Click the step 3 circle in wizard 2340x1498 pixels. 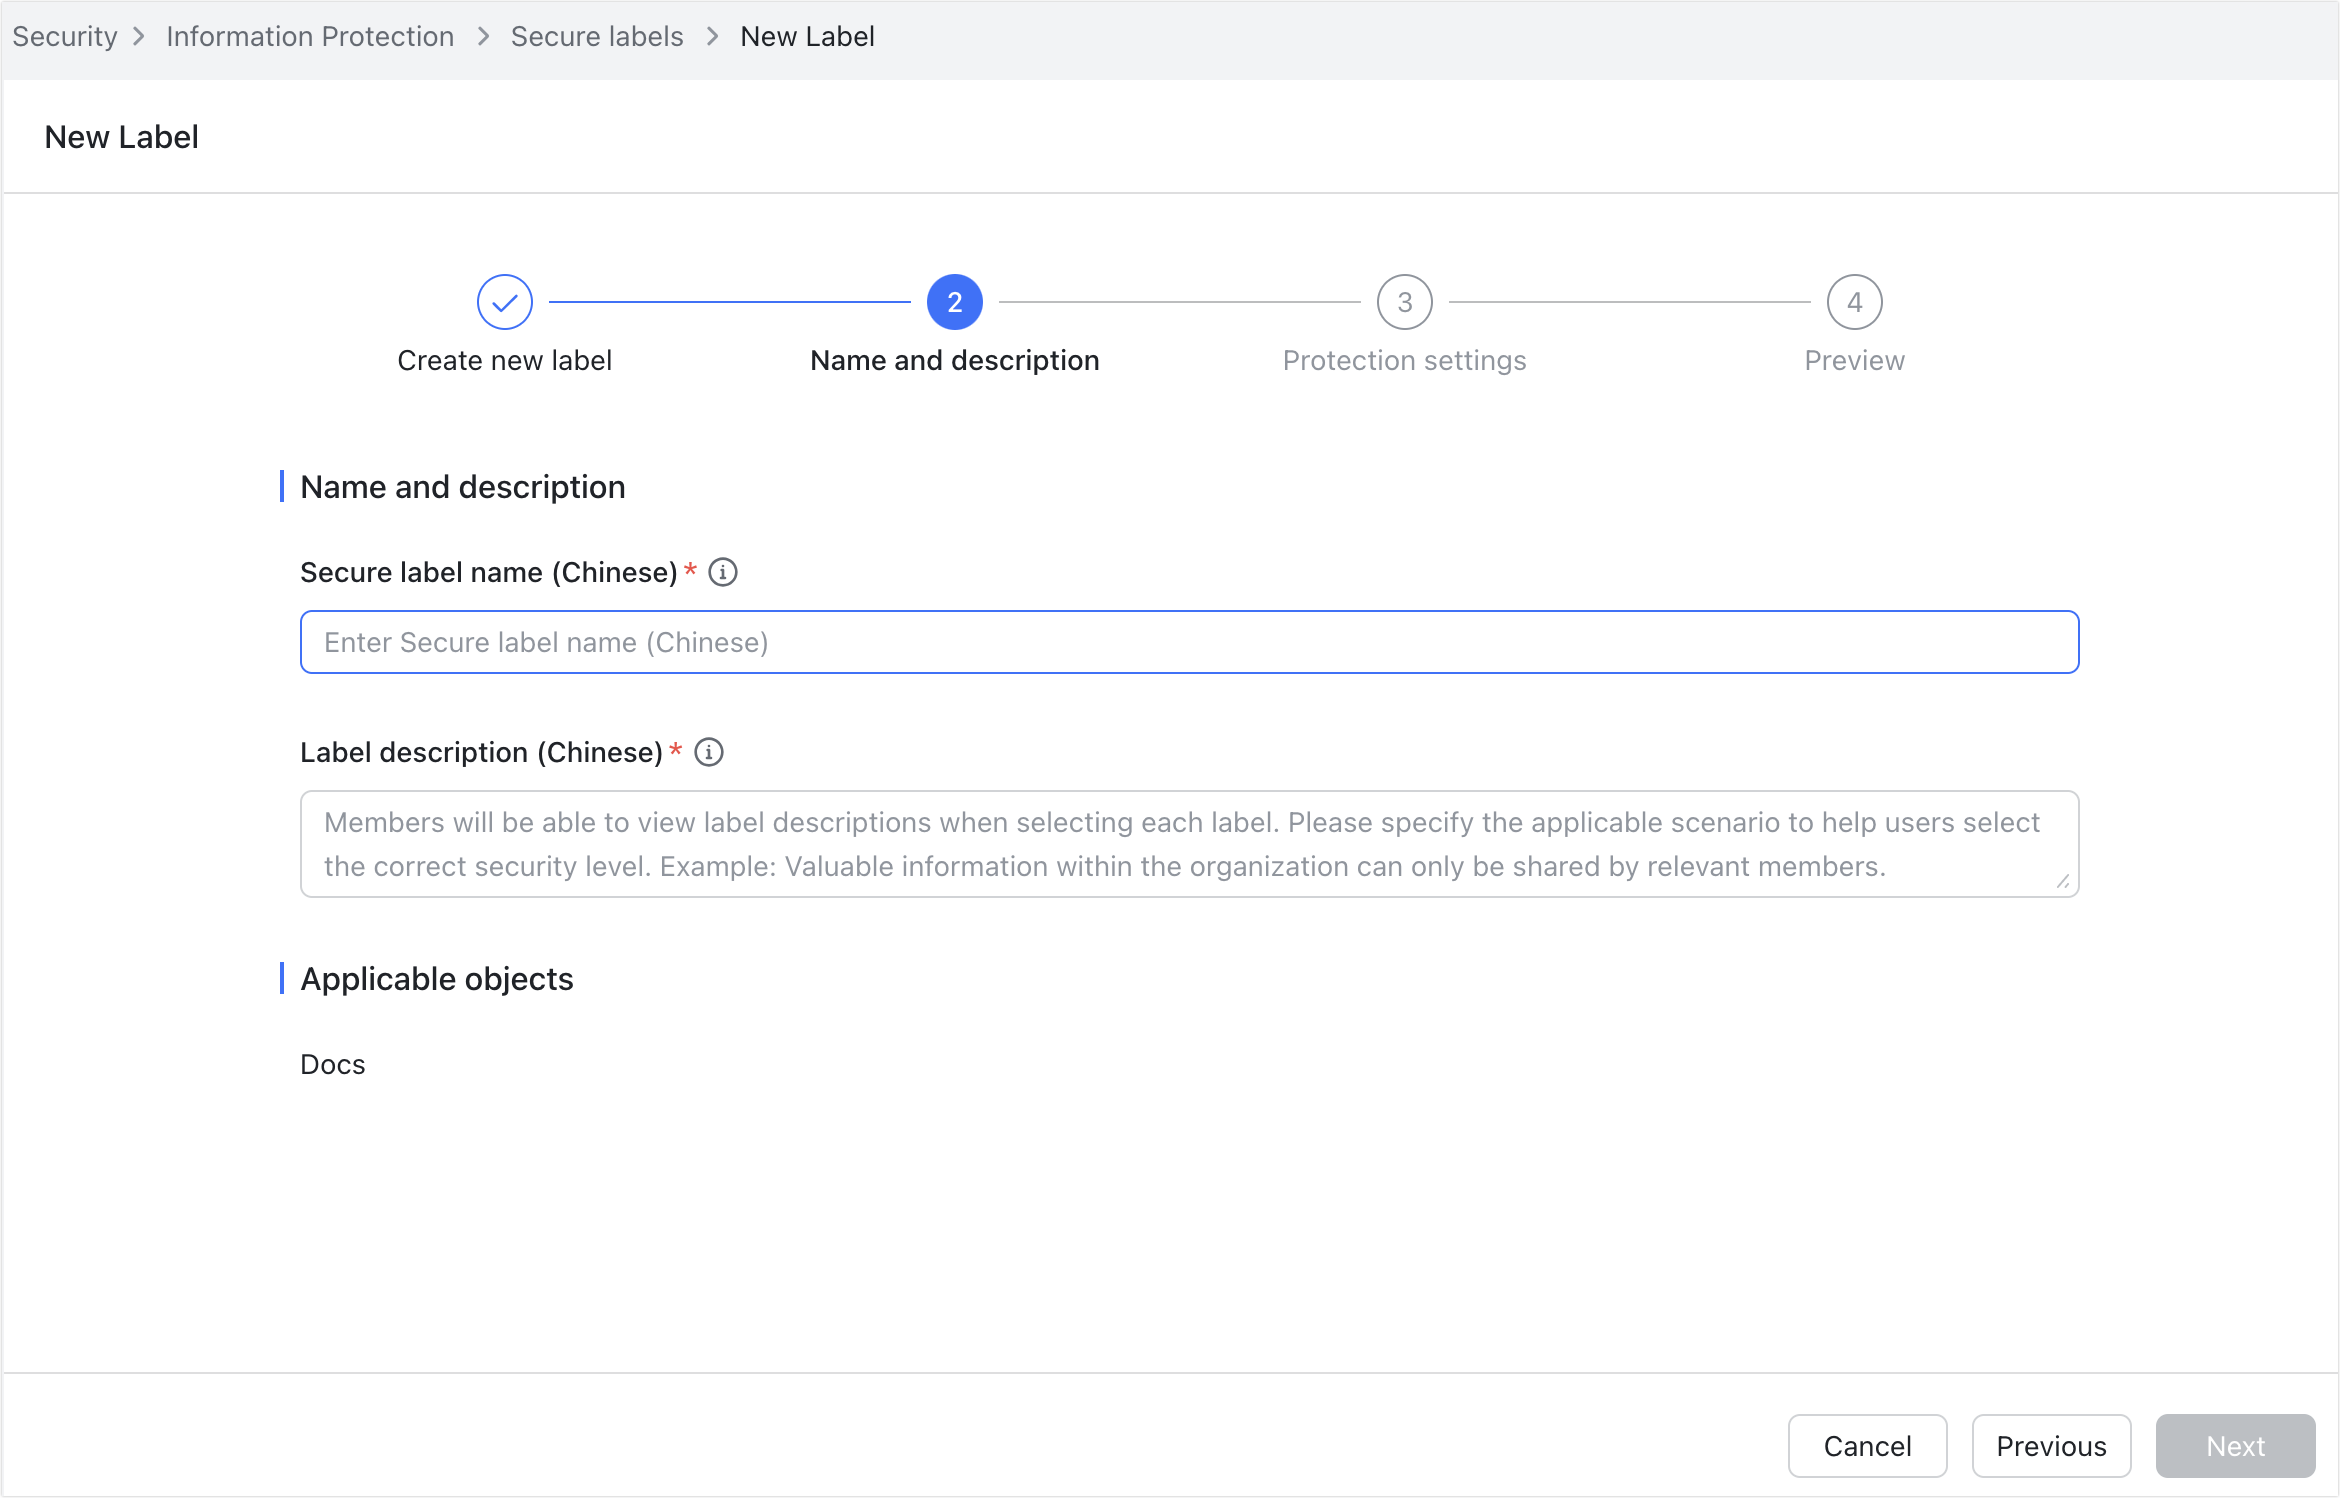point(1405,302)
